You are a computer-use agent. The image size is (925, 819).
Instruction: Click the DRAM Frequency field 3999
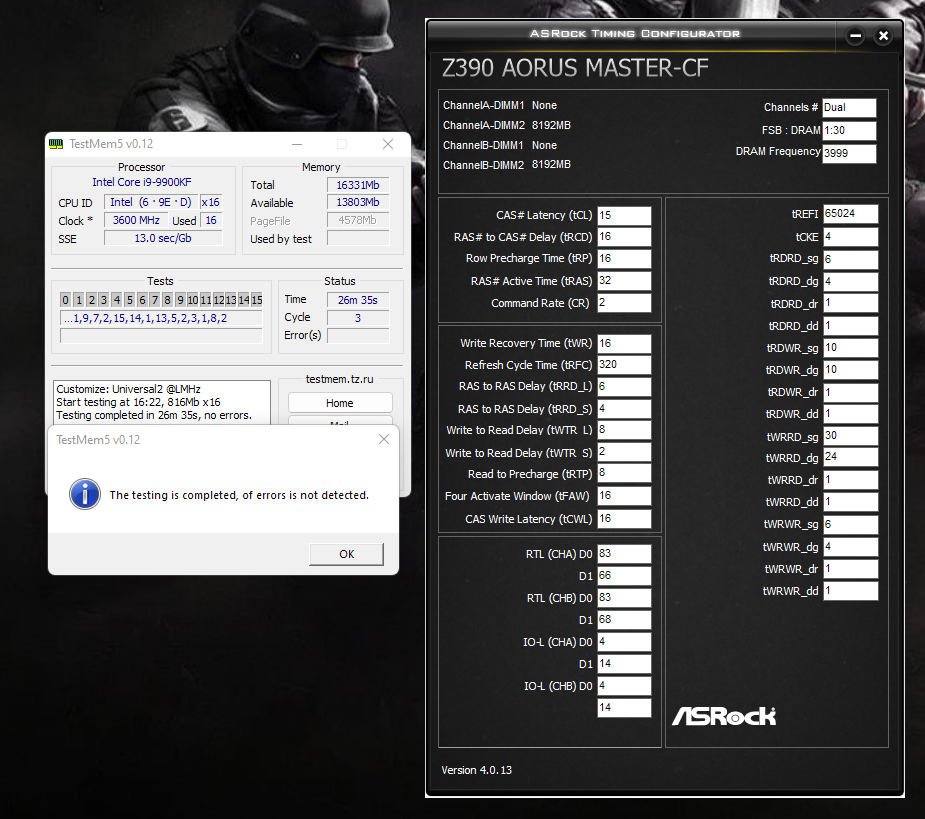[849, 153]
